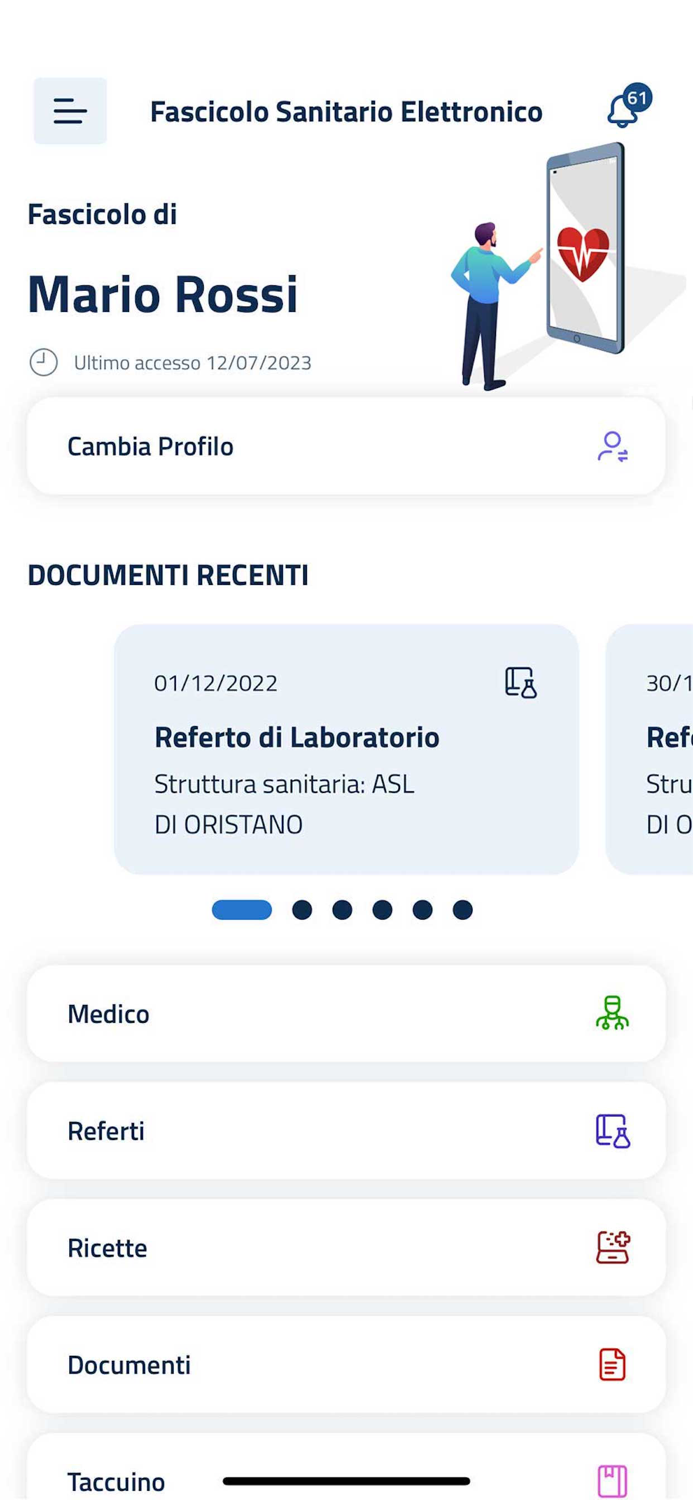Open the Documenti menu entry
This screenshot has width=693, height=1500.
point(346,1364)
